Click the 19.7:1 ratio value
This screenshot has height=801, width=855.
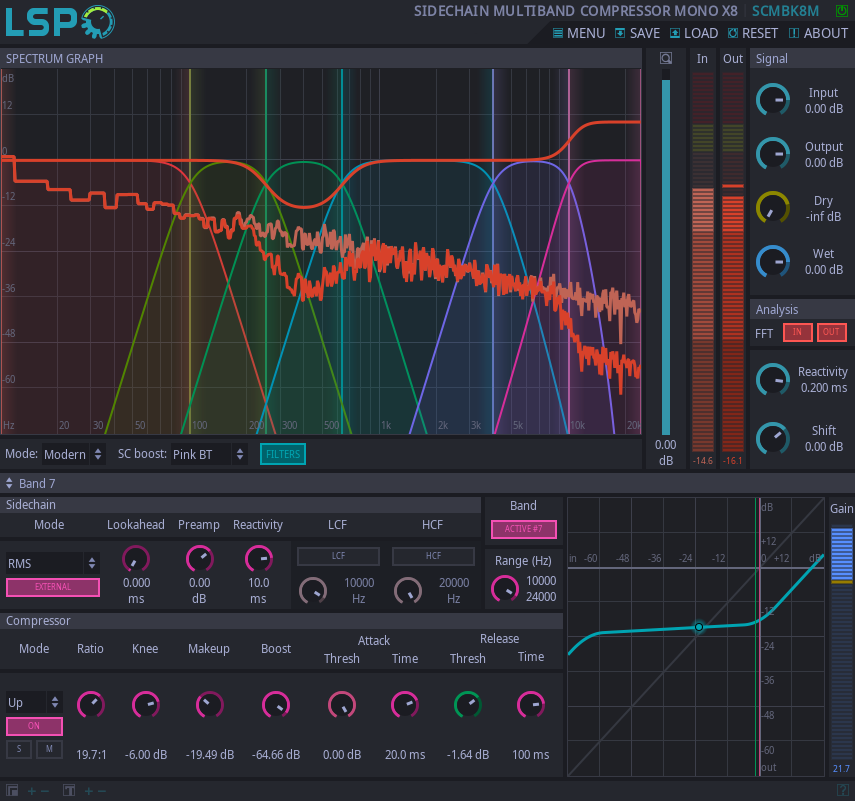tap(91, 755)
